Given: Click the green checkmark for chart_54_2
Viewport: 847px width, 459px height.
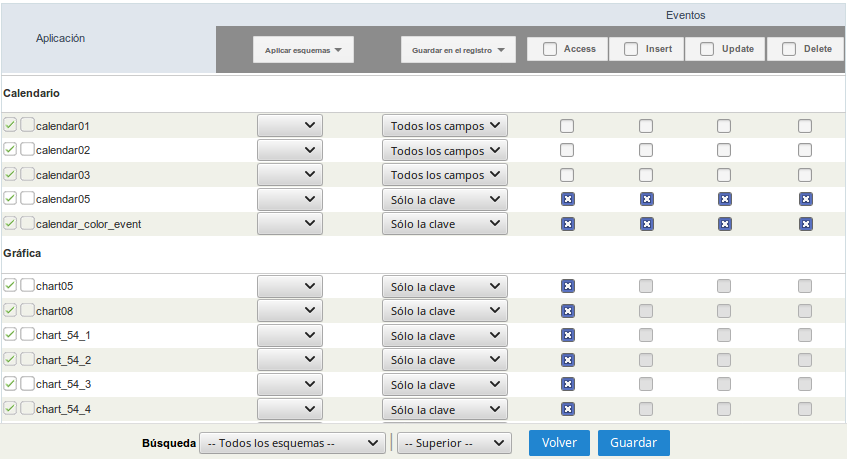Looking at the screenshot, I should pyautogui.click(x=10, y=359).
